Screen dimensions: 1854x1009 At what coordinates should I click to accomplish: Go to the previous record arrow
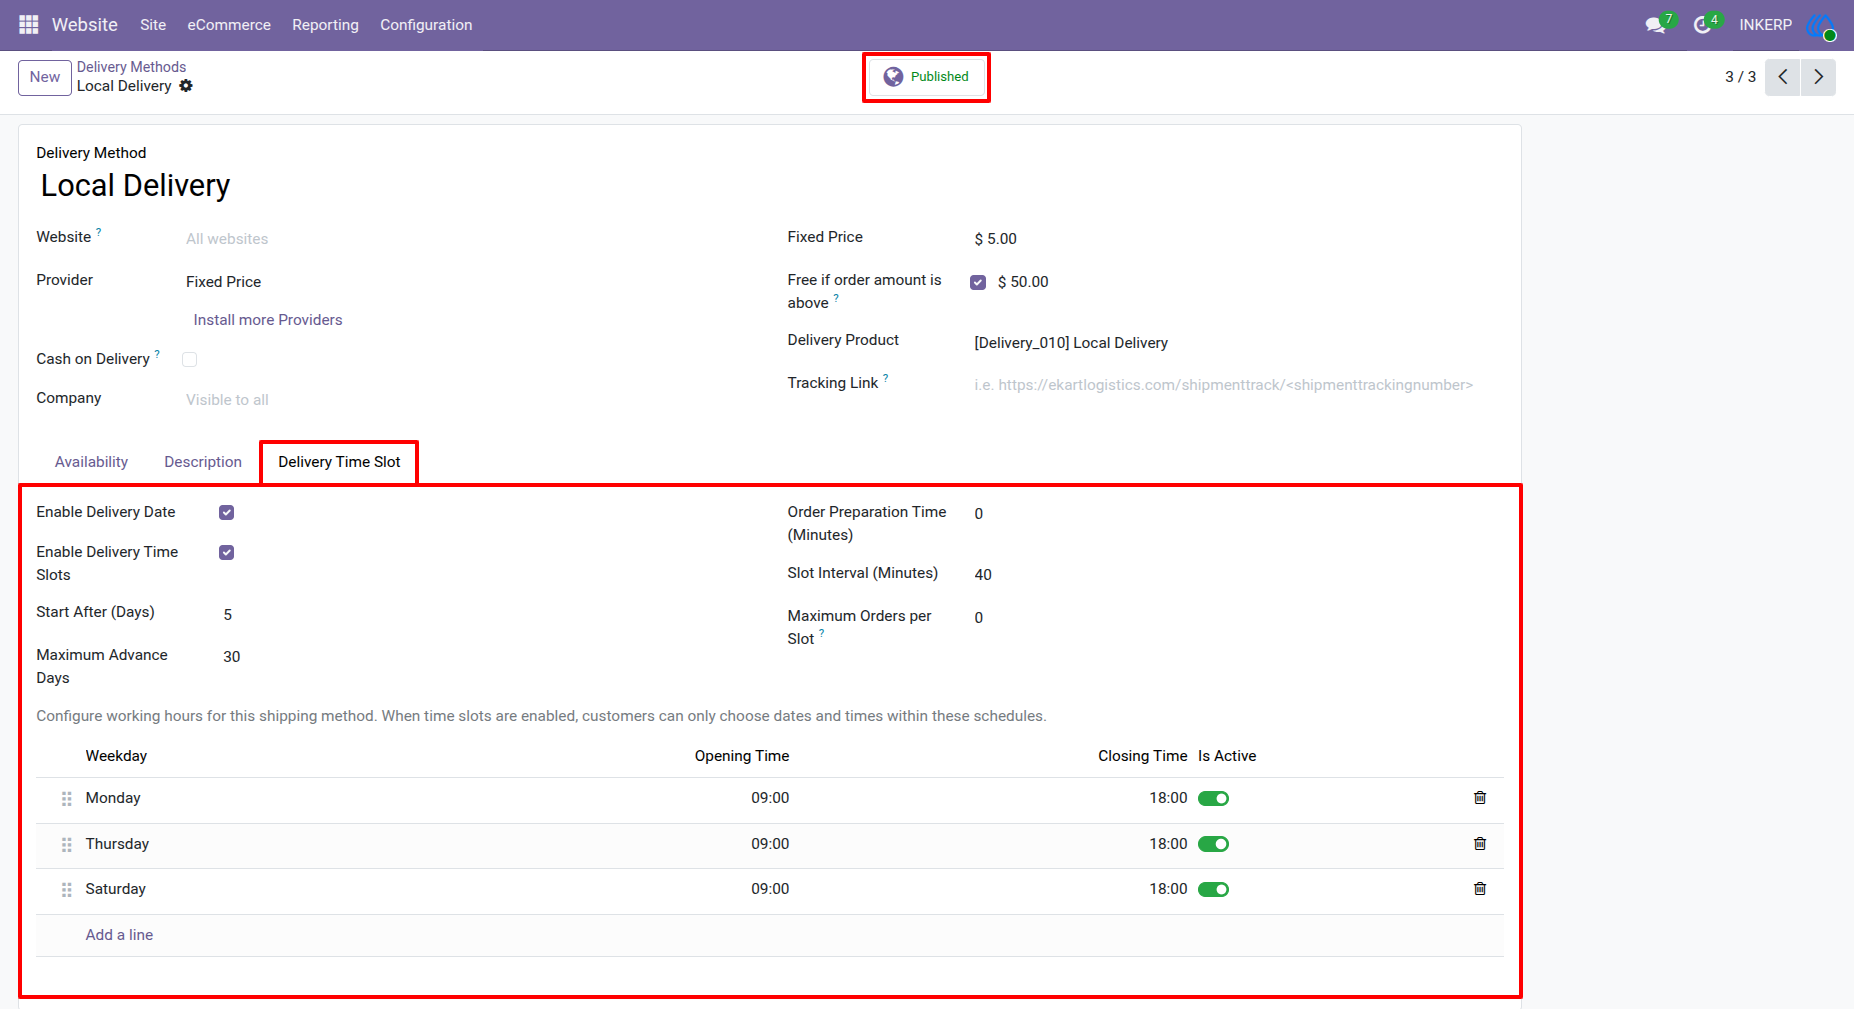[1783, 77]
